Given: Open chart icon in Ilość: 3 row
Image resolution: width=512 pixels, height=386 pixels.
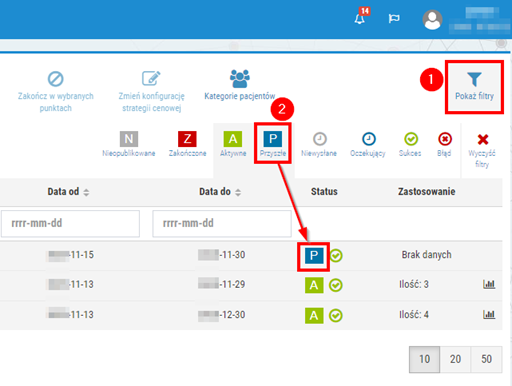Looking at the screenshot, I should click(489, 284).
